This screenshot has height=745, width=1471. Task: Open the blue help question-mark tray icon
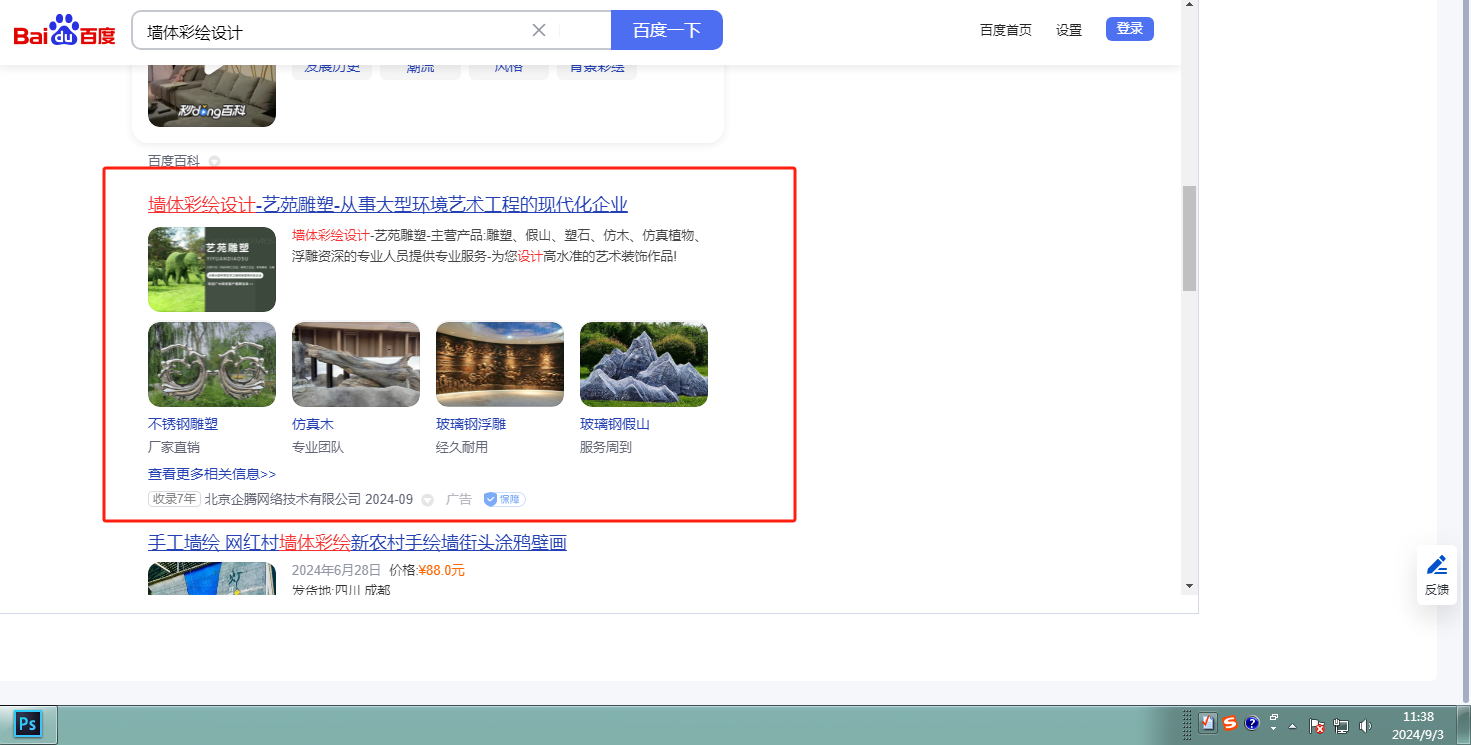tap(1251, 723)
